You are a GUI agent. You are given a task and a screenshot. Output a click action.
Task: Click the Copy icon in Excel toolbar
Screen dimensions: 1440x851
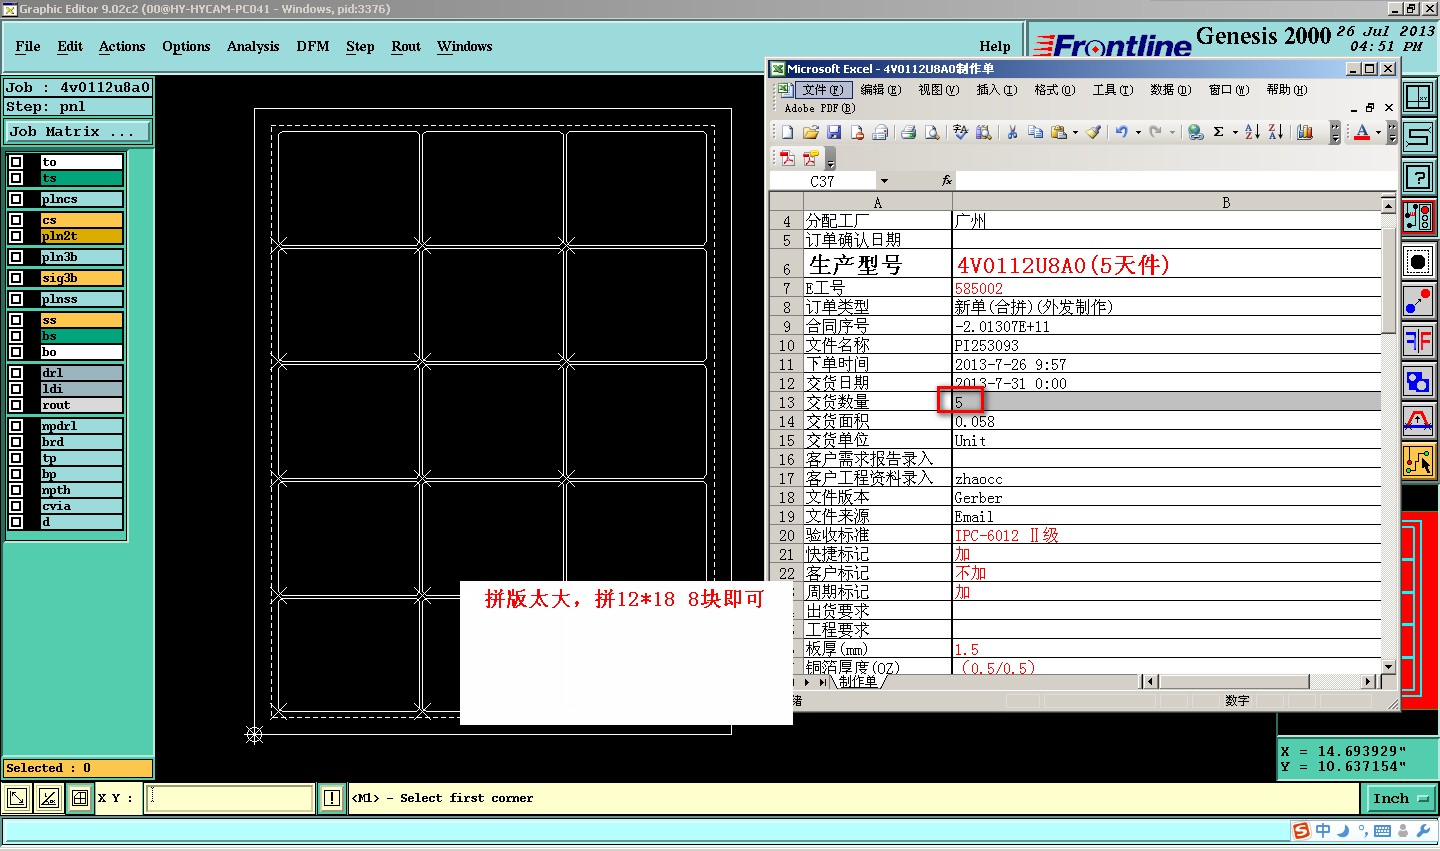[x=1035, y=132]
